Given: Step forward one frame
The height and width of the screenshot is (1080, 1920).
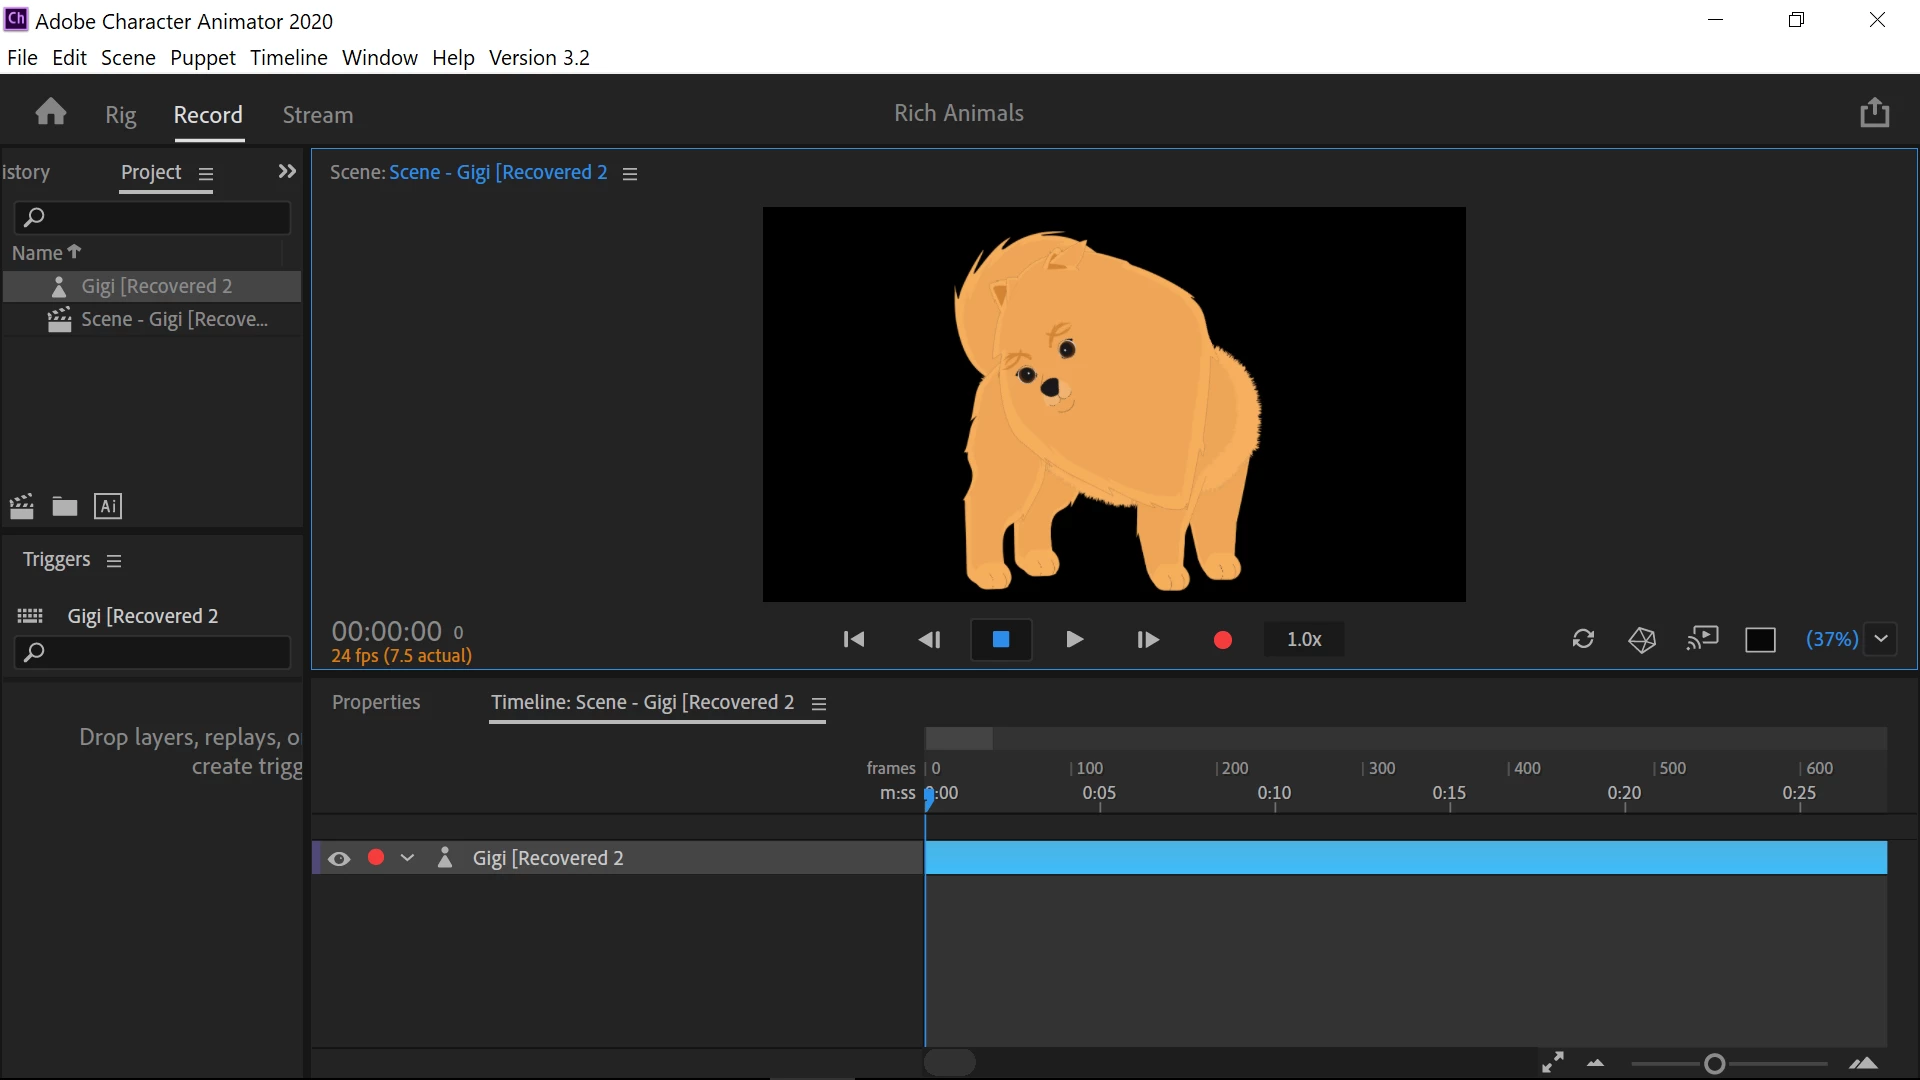Looking at the screenshot, I should 1148,639.
